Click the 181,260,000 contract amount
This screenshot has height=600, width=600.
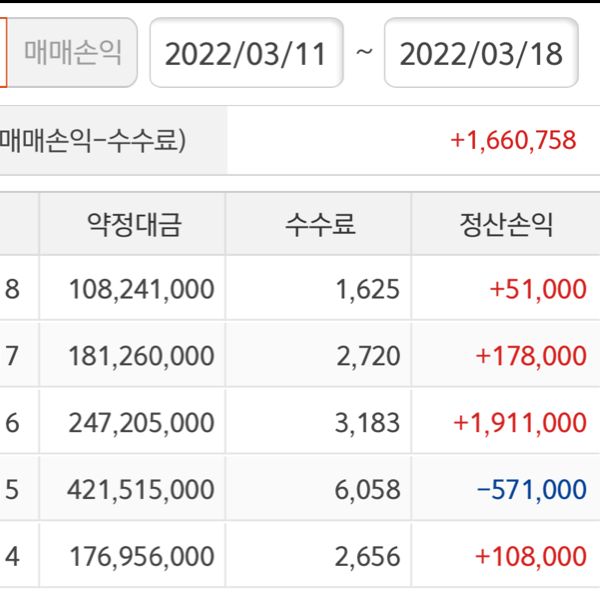(x=142, y=355)
